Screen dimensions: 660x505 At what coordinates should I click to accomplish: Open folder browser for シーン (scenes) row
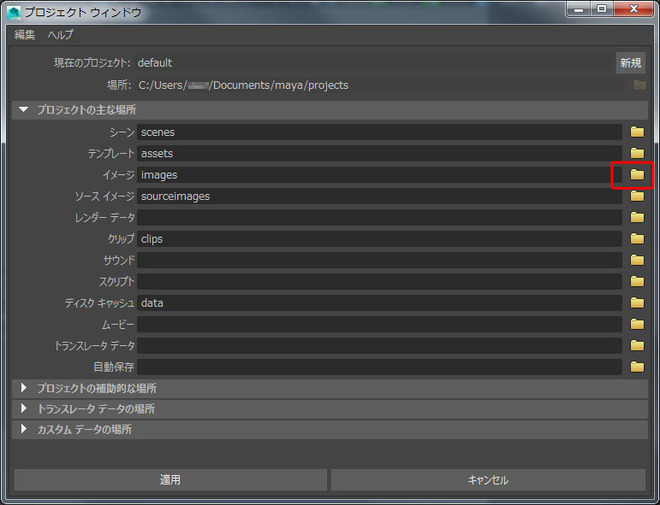[637, 132]
